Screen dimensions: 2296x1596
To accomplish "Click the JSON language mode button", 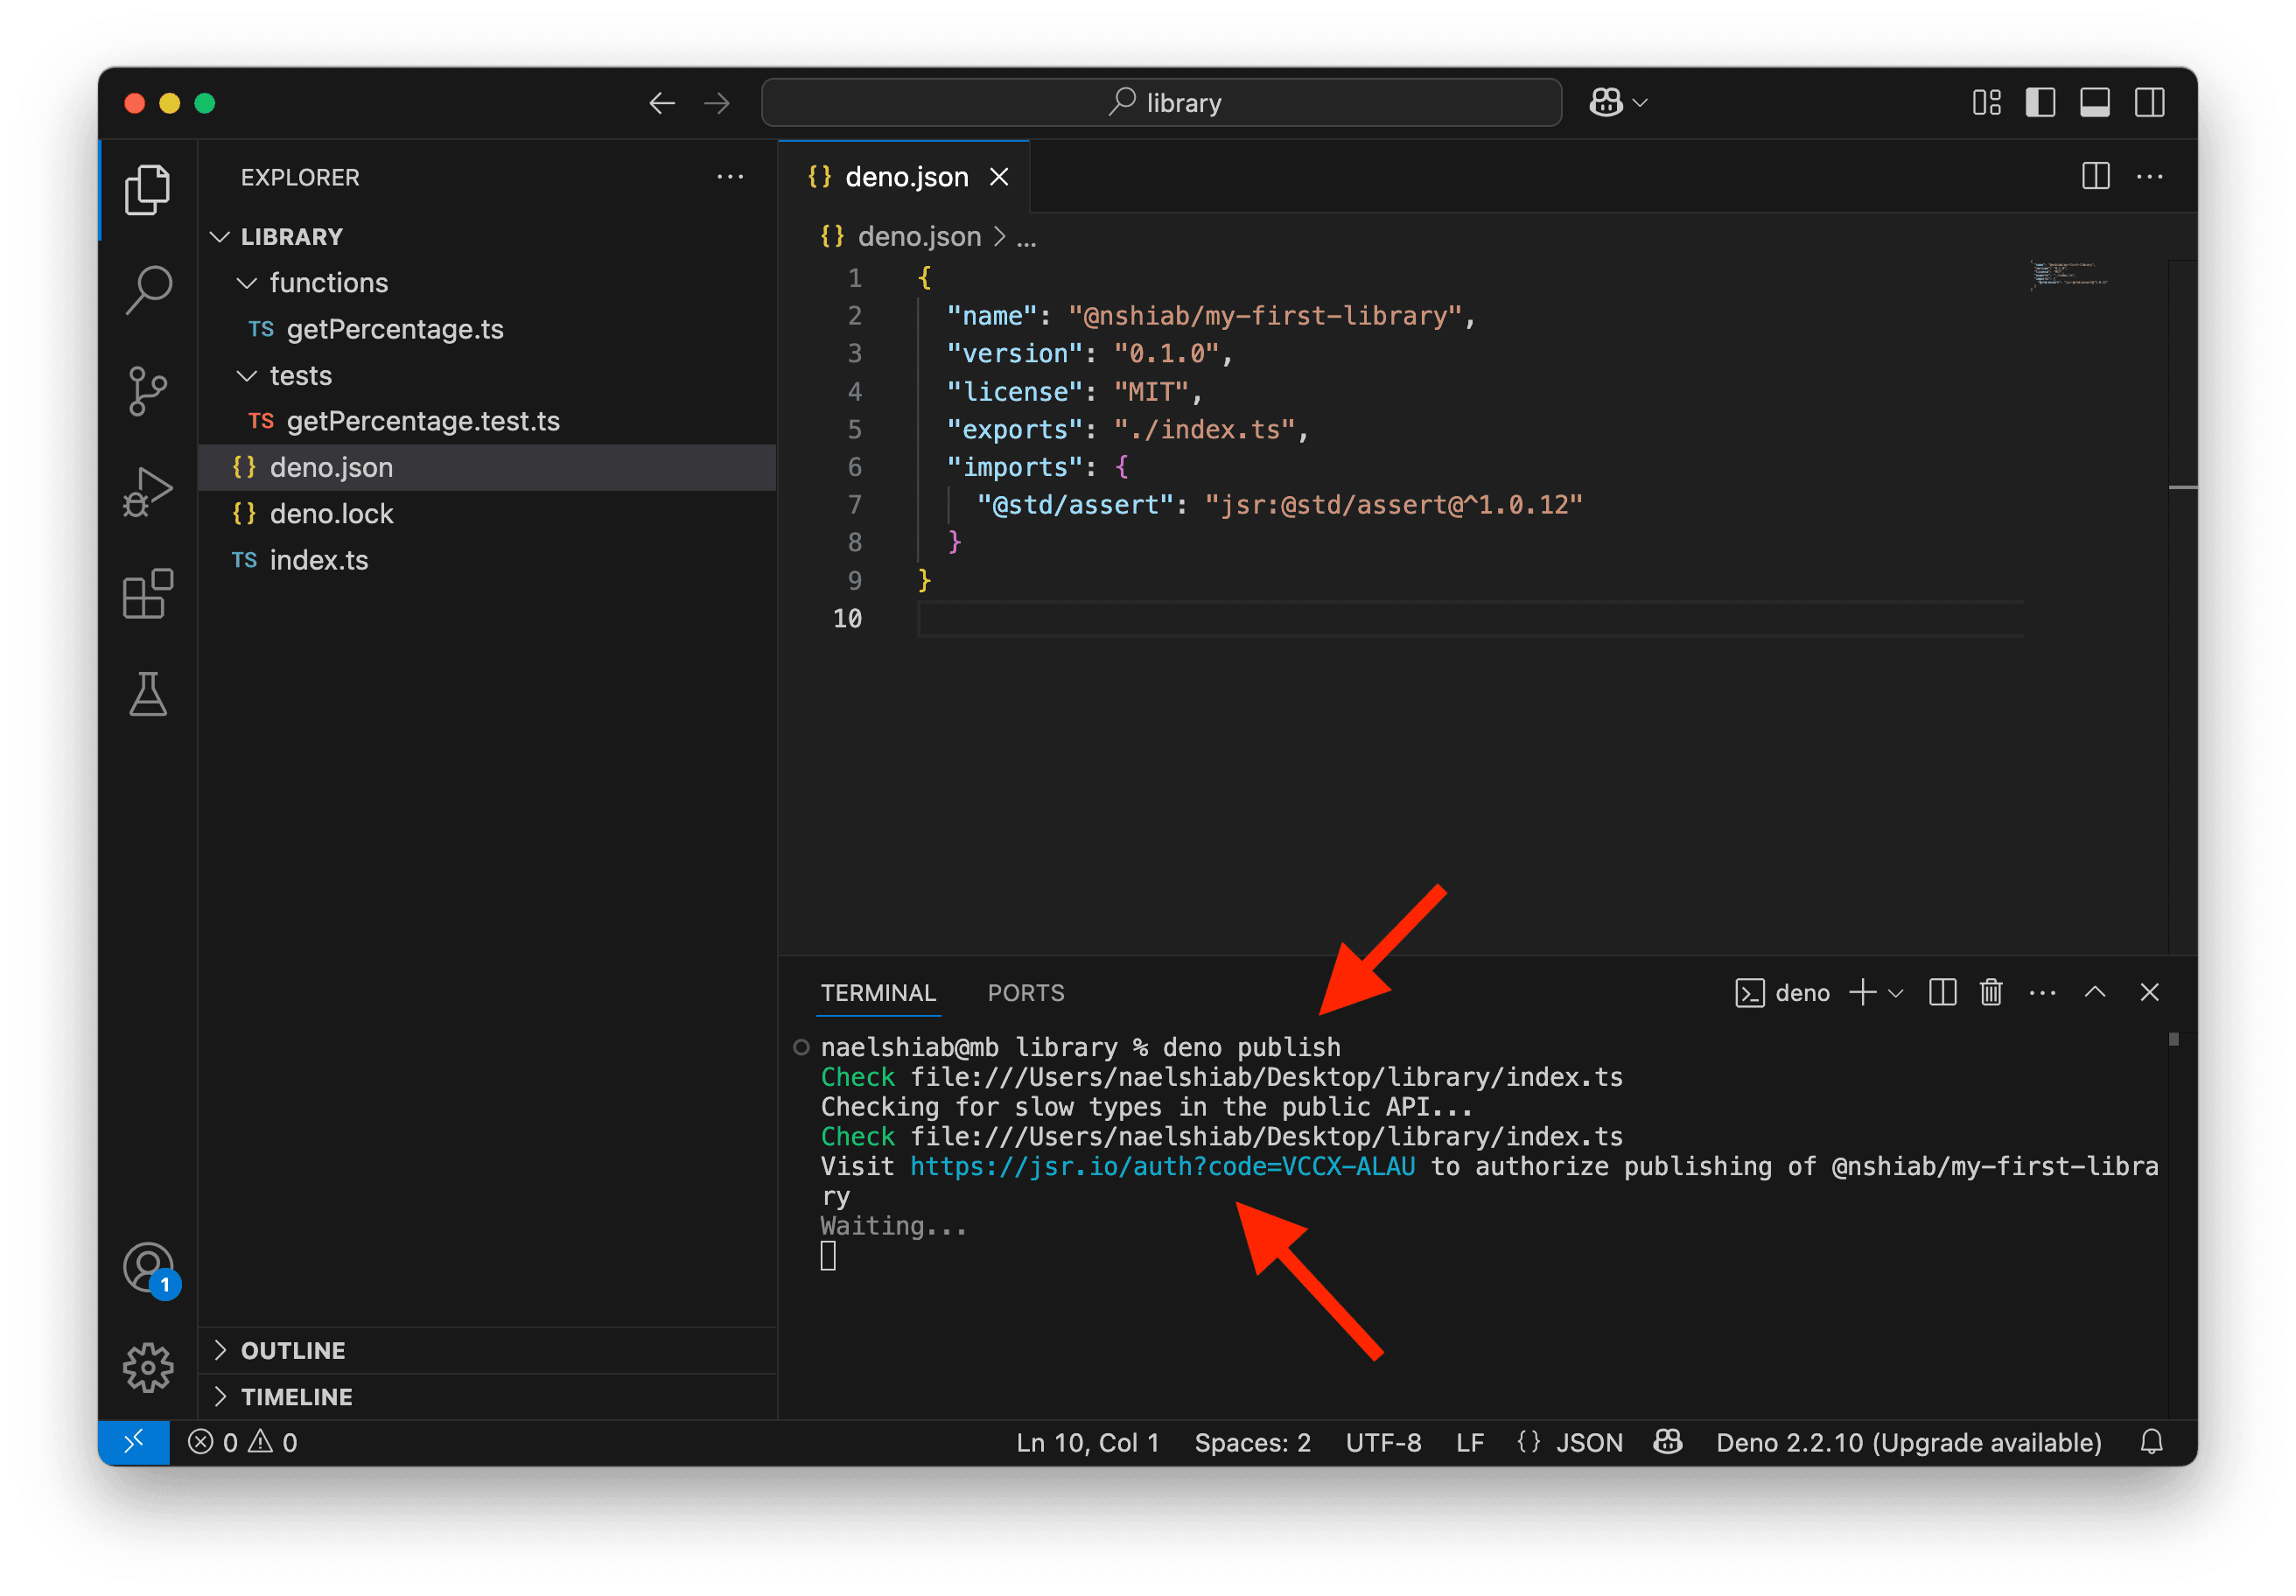I will pyautogui.click(x=1570, y=1442).
